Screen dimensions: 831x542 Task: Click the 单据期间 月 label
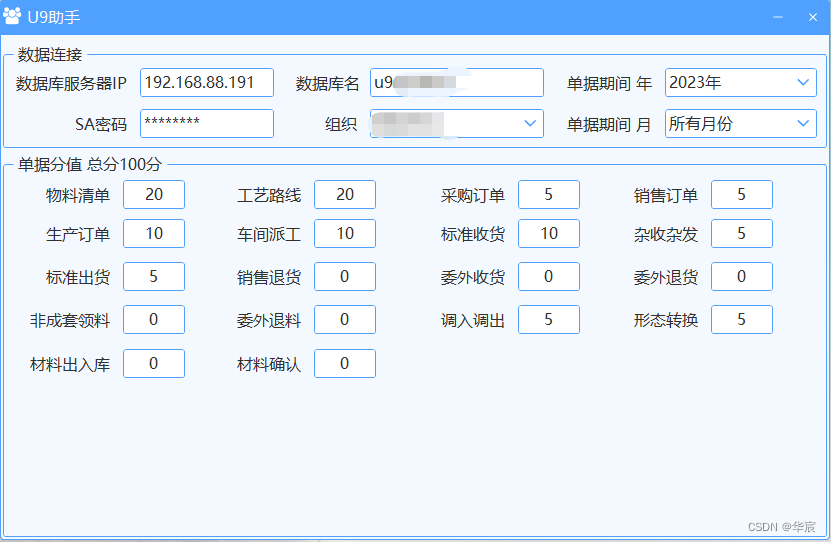pos(609,125)
